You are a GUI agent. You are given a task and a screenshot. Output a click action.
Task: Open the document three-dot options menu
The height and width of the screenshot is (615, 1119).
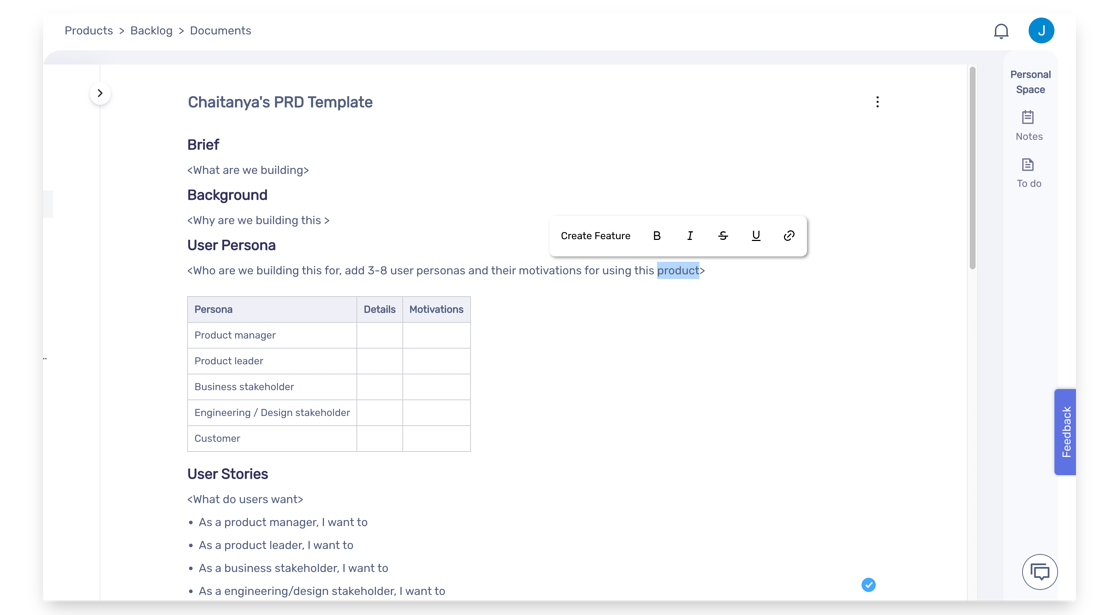coord(877,102)
